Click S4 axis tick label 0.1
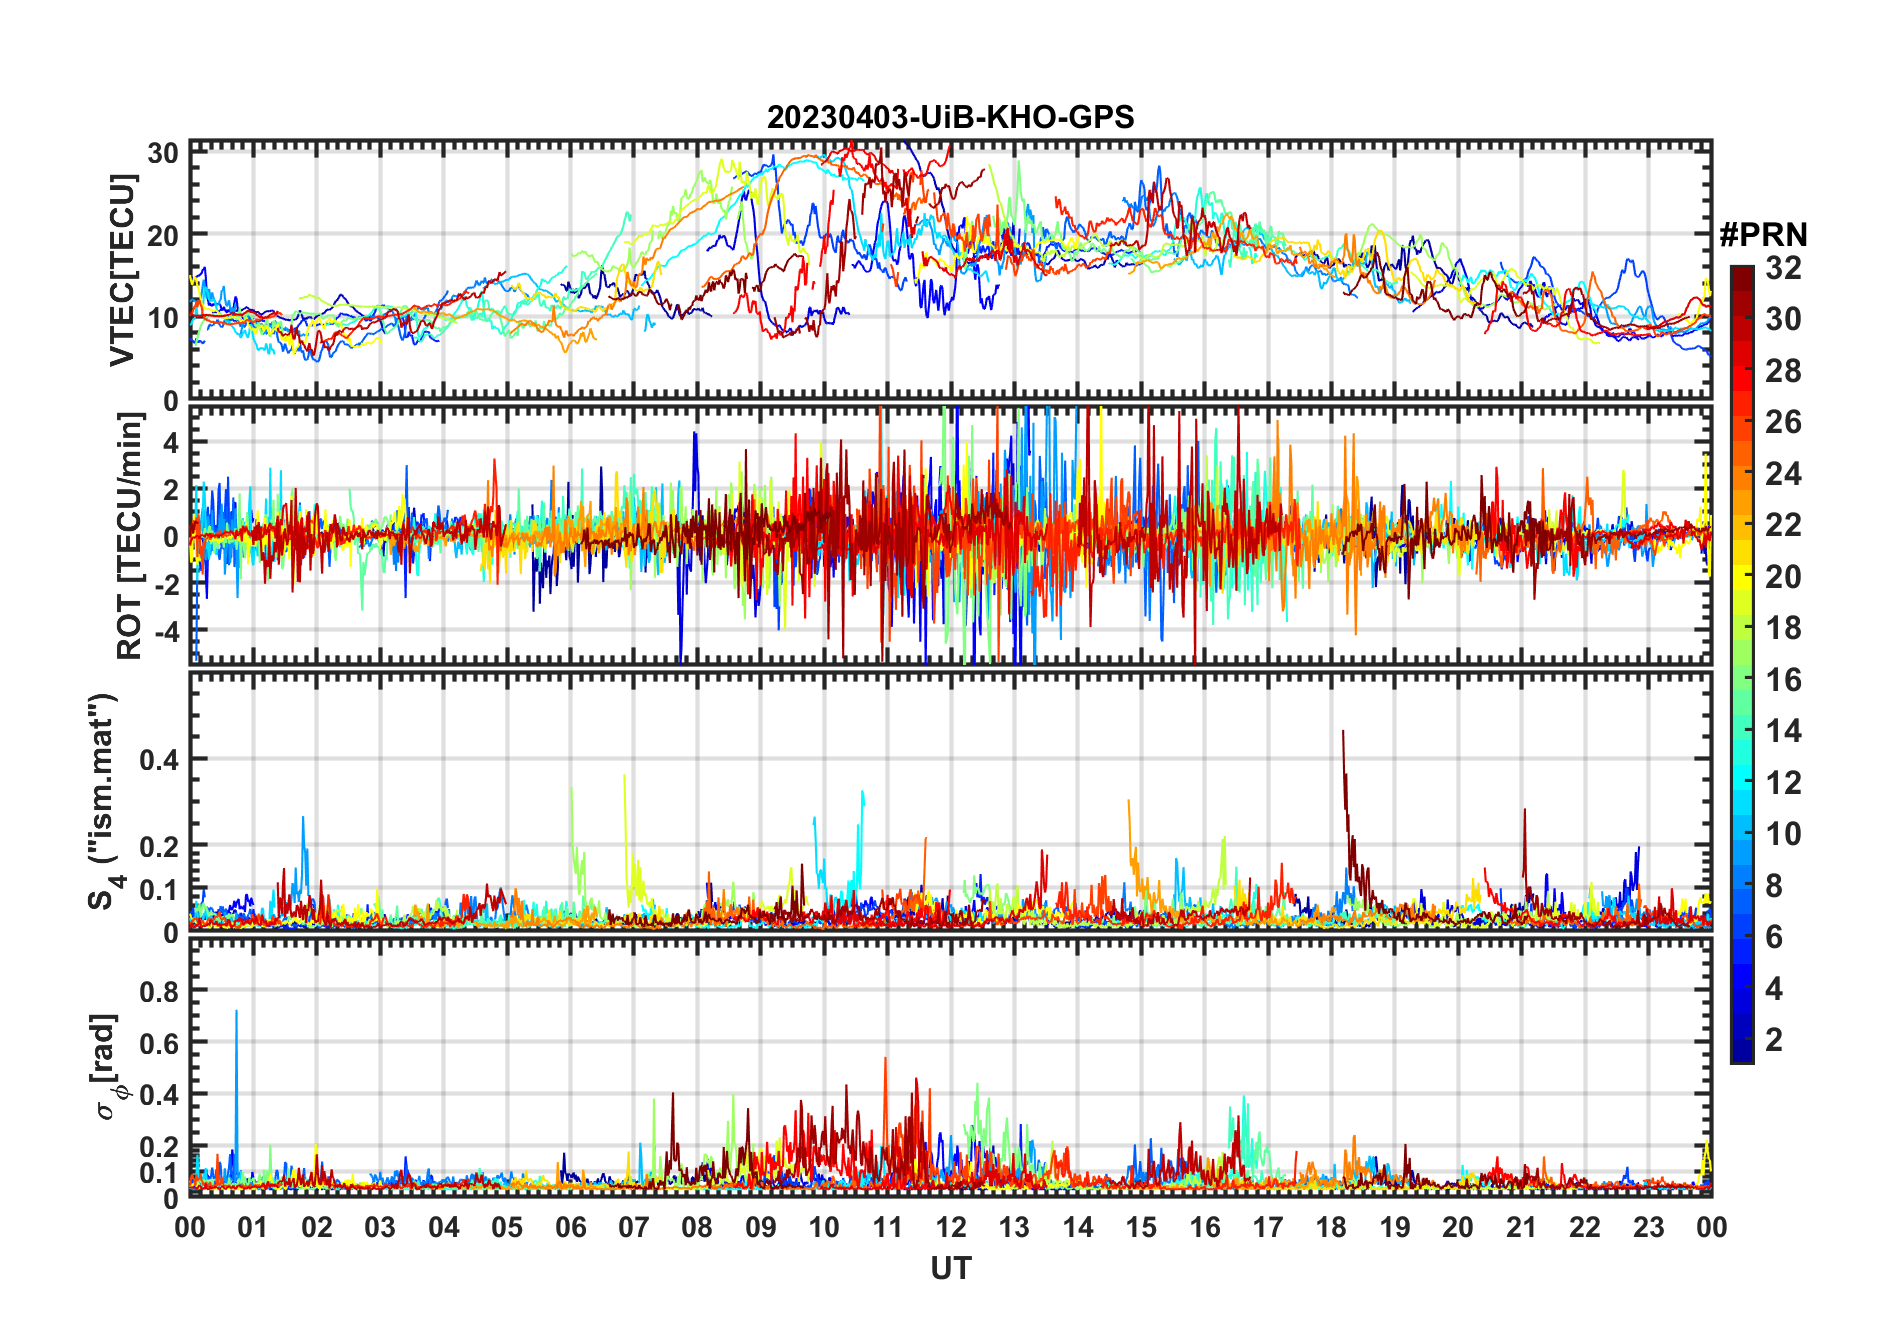The width and height of the screenshot is (1902, 1330). [x=160, y=890]
